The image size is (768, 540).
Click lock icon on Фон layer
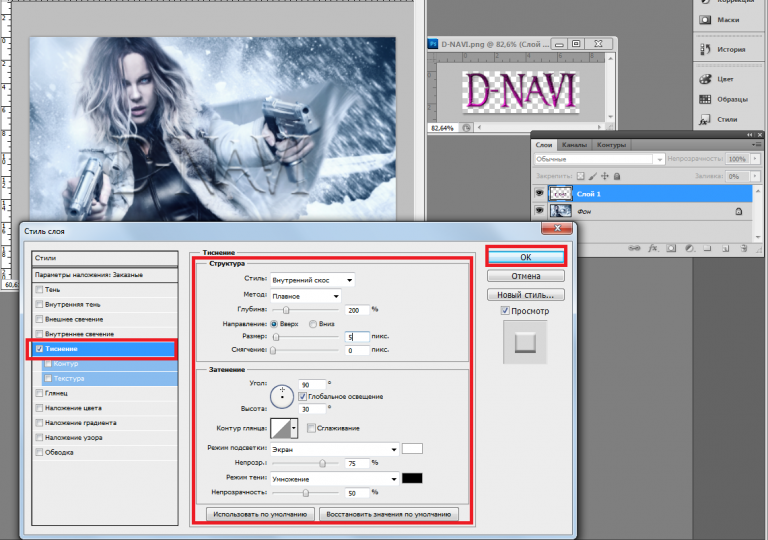[739, 211]
